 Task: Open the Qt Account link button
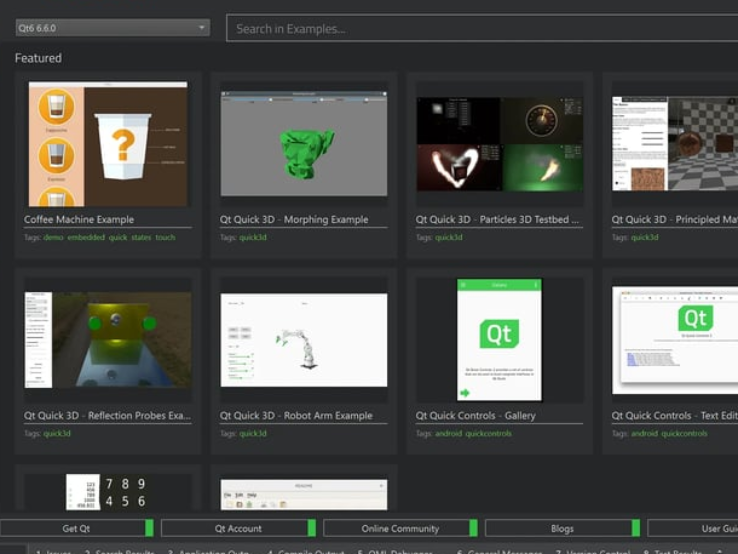[239, 529]
